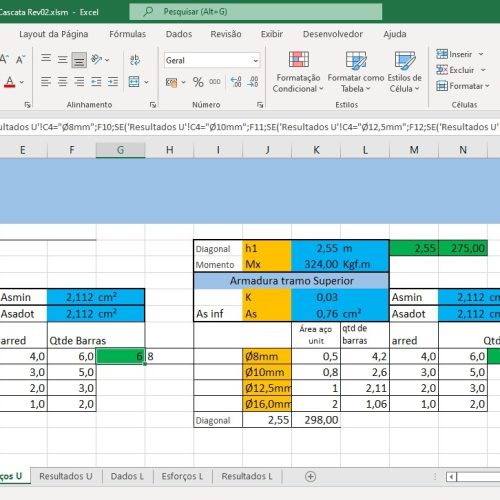The height and width of the screenshot is (500, 500).
Task: Switch to the Exibir tab
Action: pos(272,34)
